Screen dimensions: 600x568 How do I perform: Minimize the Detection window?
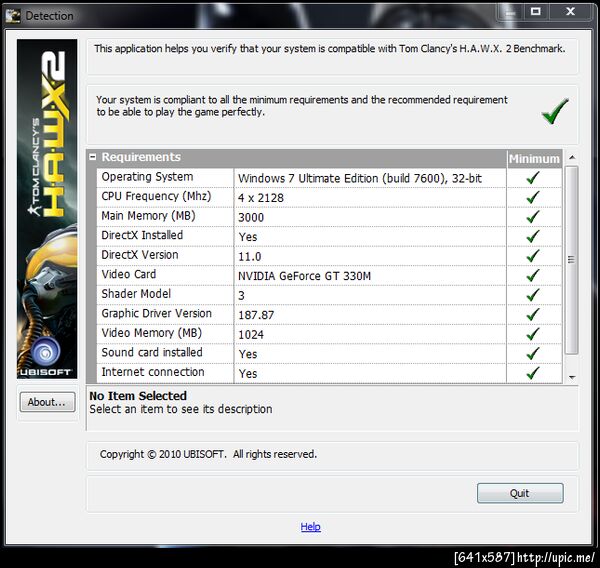[509, 13]
